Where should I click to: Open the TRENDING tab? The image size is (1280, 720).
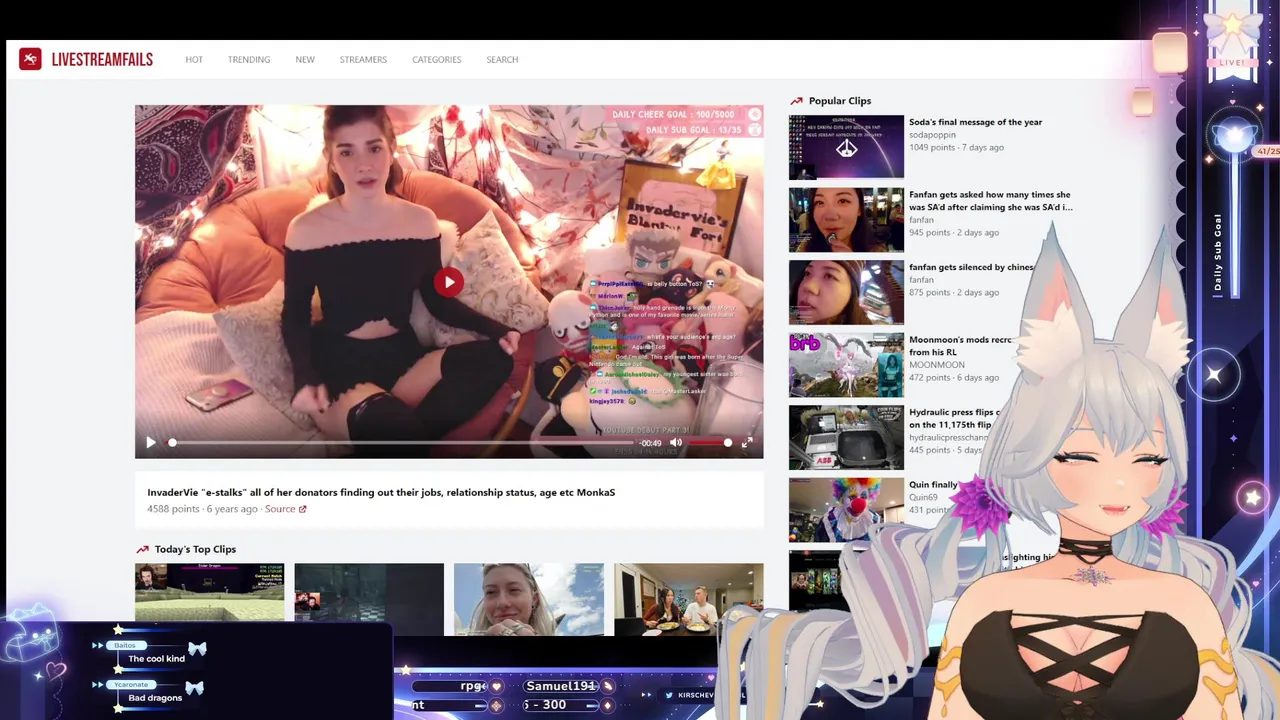coord(249,60)
